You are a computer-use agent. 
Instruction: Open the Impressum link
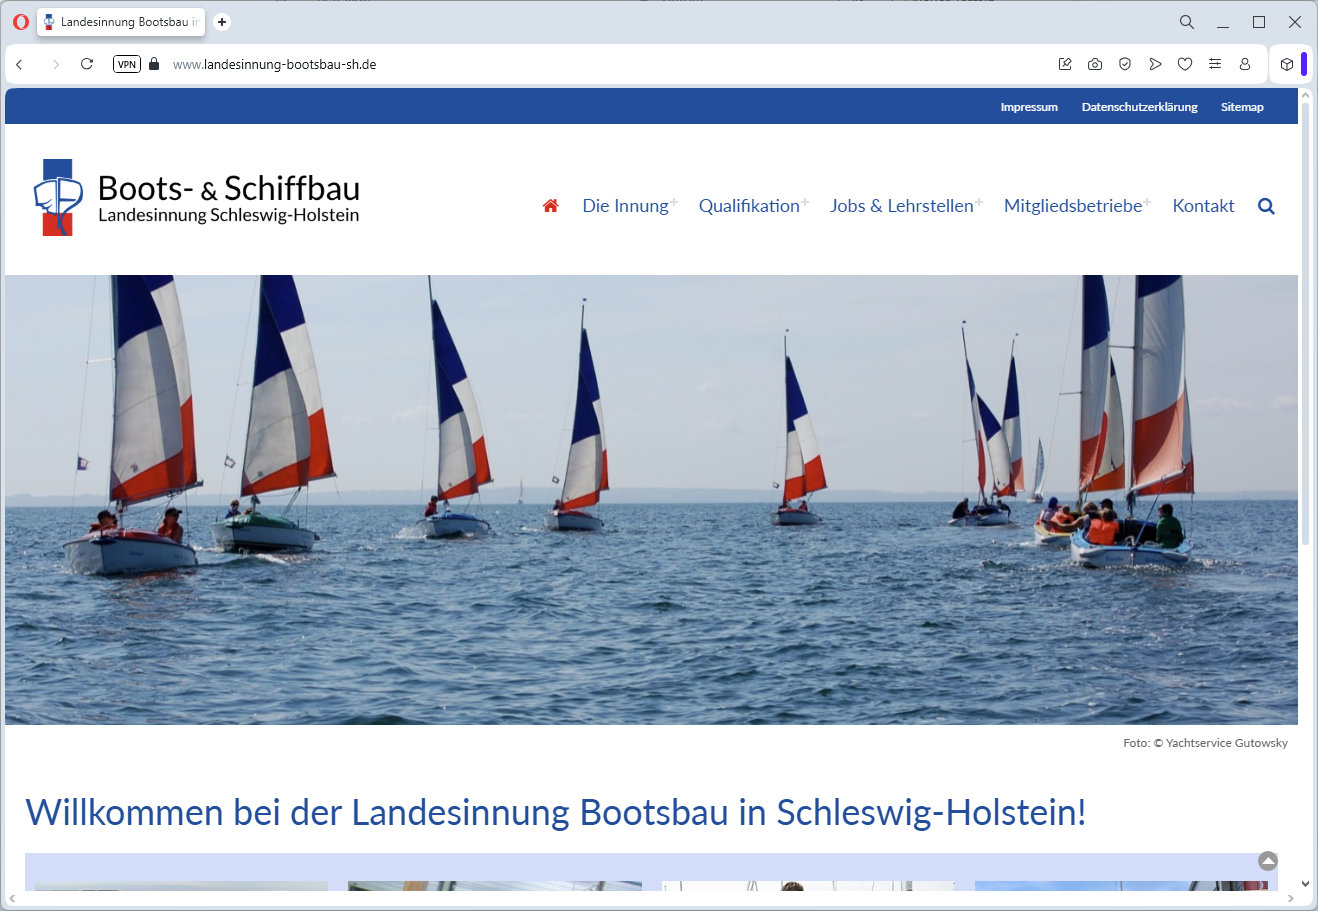tap(1029, 107)
